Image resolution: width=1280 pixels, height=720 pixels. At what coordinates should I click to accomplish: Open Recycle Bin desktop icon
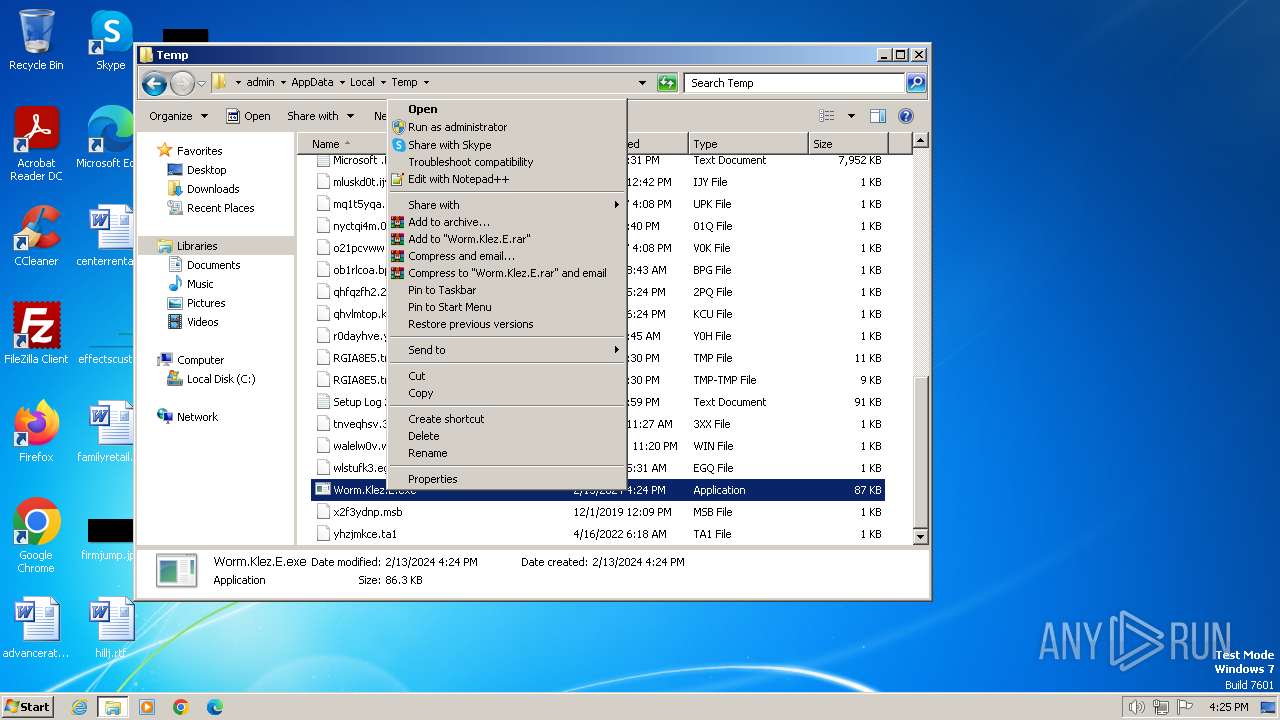tap(36, 40)
